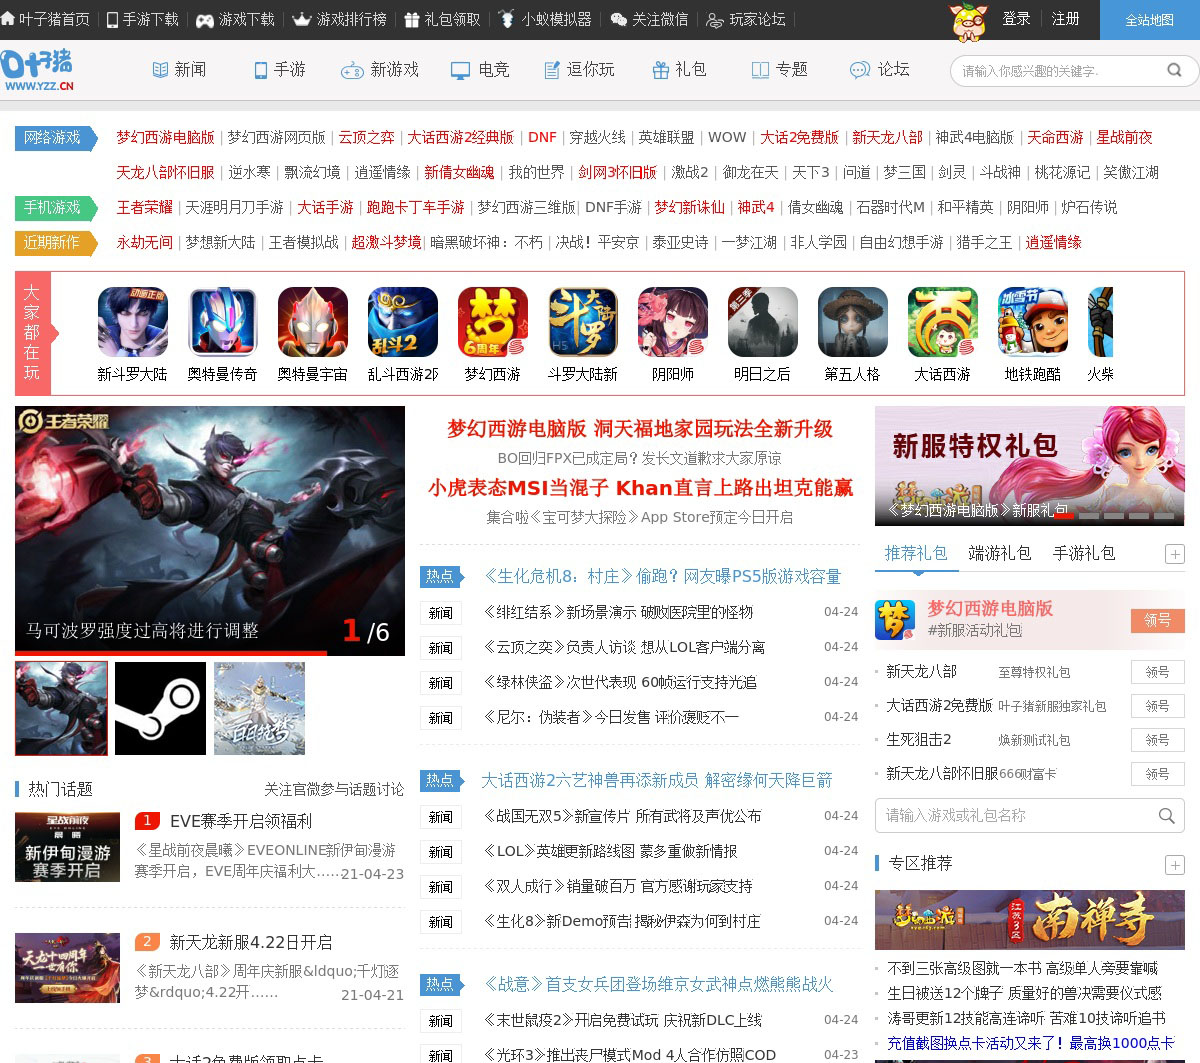Open 专题 navigation menu
This screenshot has width=1200, height=1063.
(779, 69)
